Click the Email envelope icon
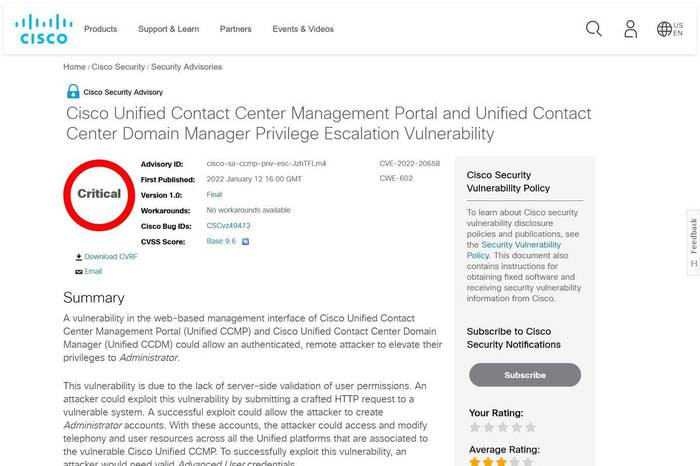 point(79,271)
